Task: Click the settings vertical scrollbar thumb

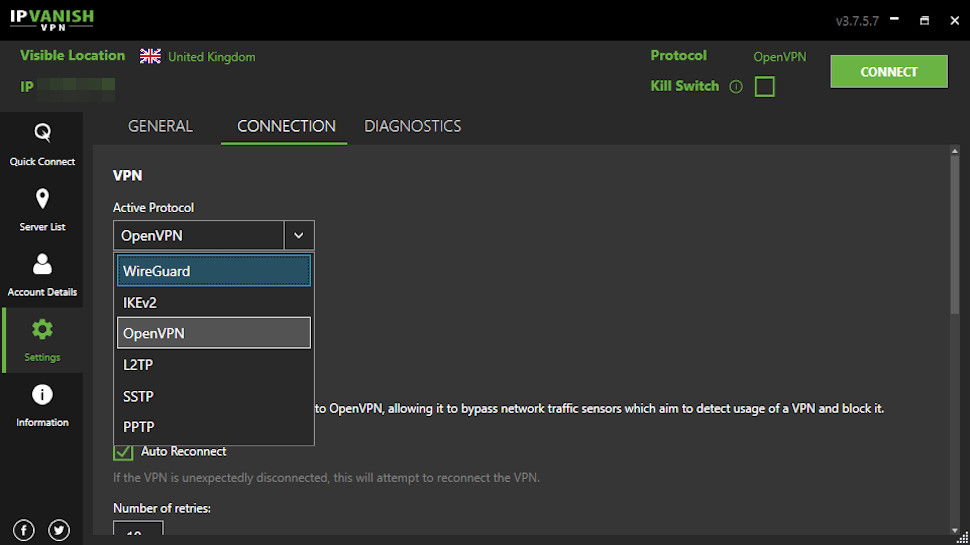Action: pos(955,236)
